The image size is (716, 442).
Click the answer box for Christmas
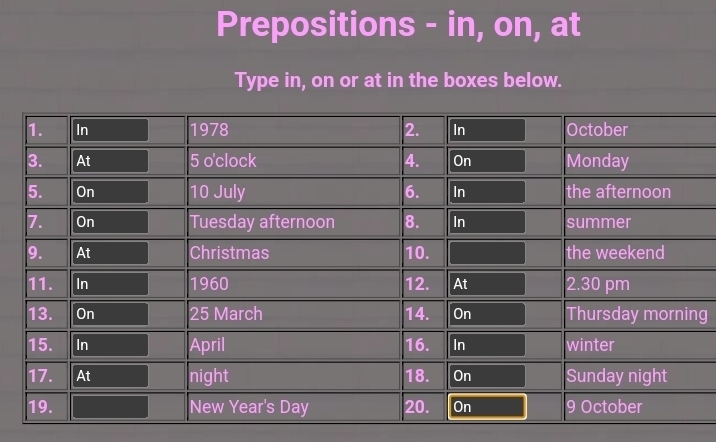110,253
